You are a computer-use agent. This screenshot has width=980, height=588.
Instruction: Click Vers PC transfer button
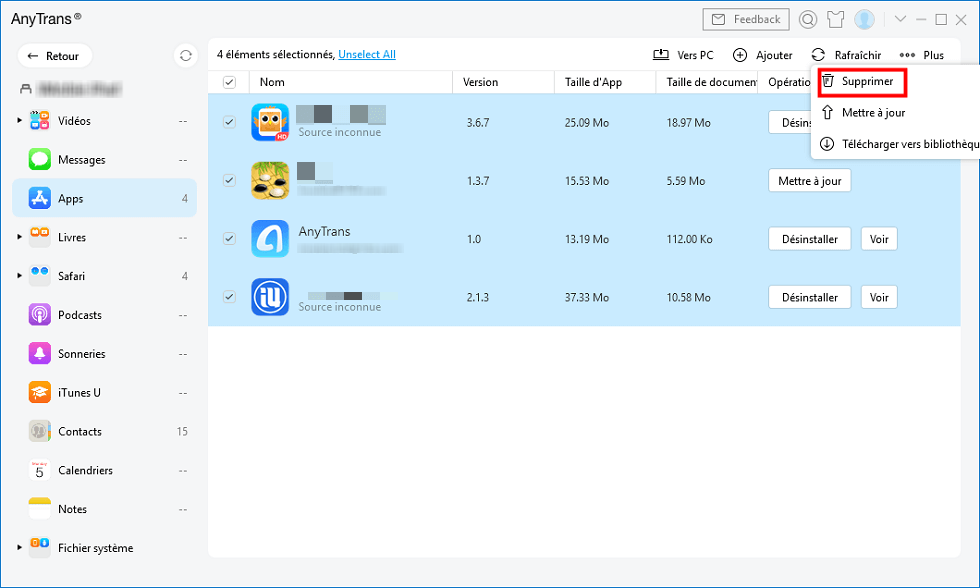pyautogui.click(x=682, y=55)
